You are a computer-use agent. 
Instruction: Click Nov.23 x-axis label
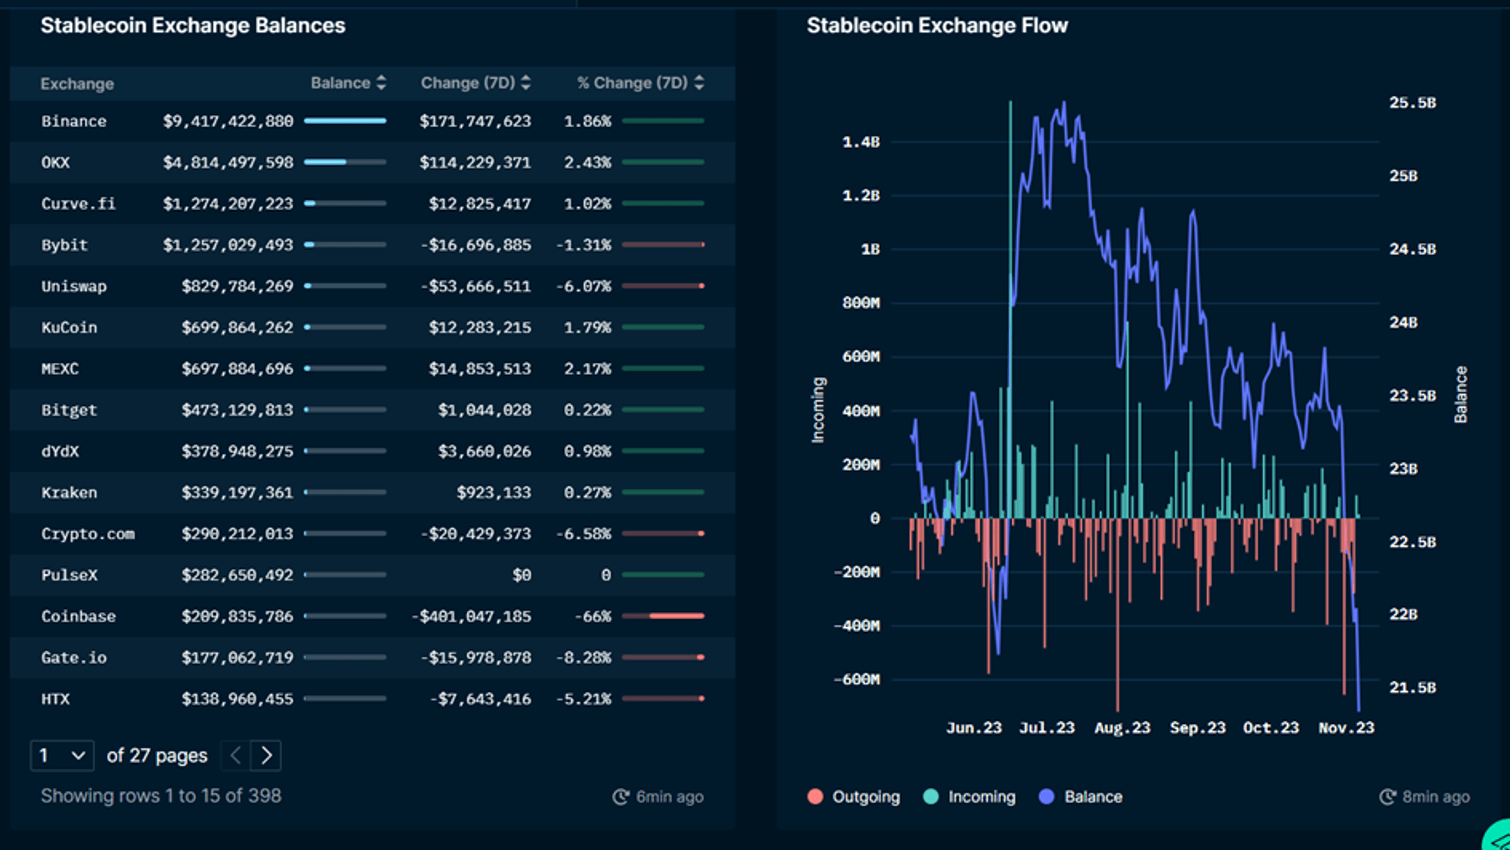pos(1346,728)
